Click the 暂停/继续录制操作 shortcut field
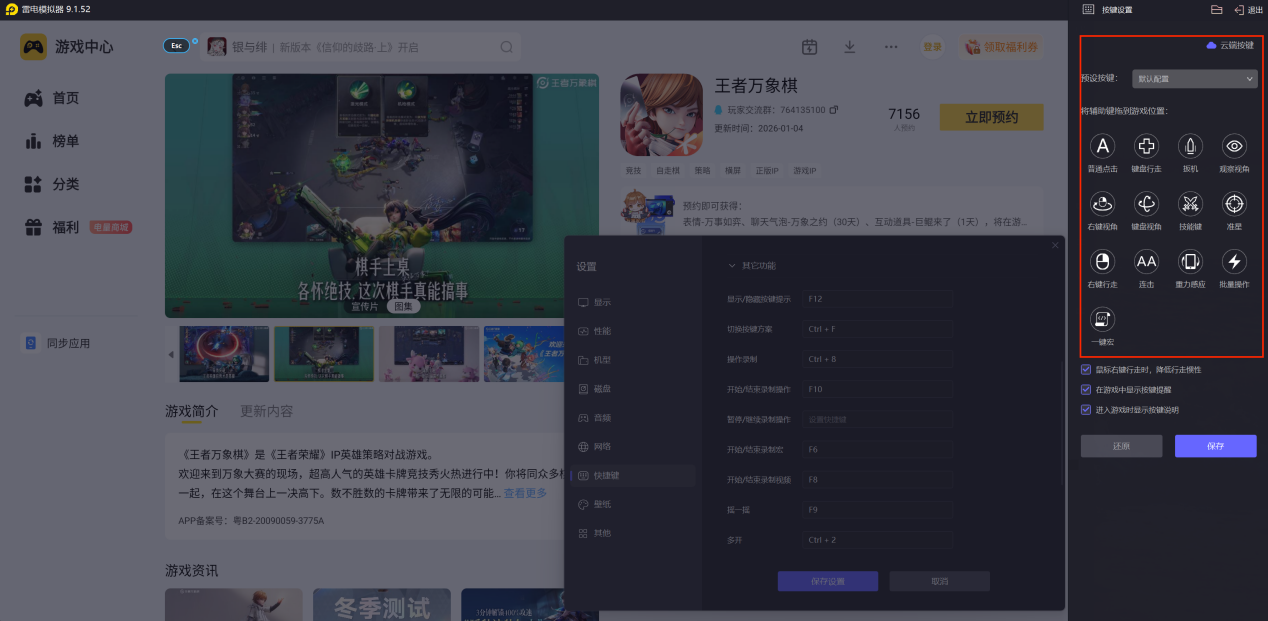1268x621 pixels. (x=877, y=419)
